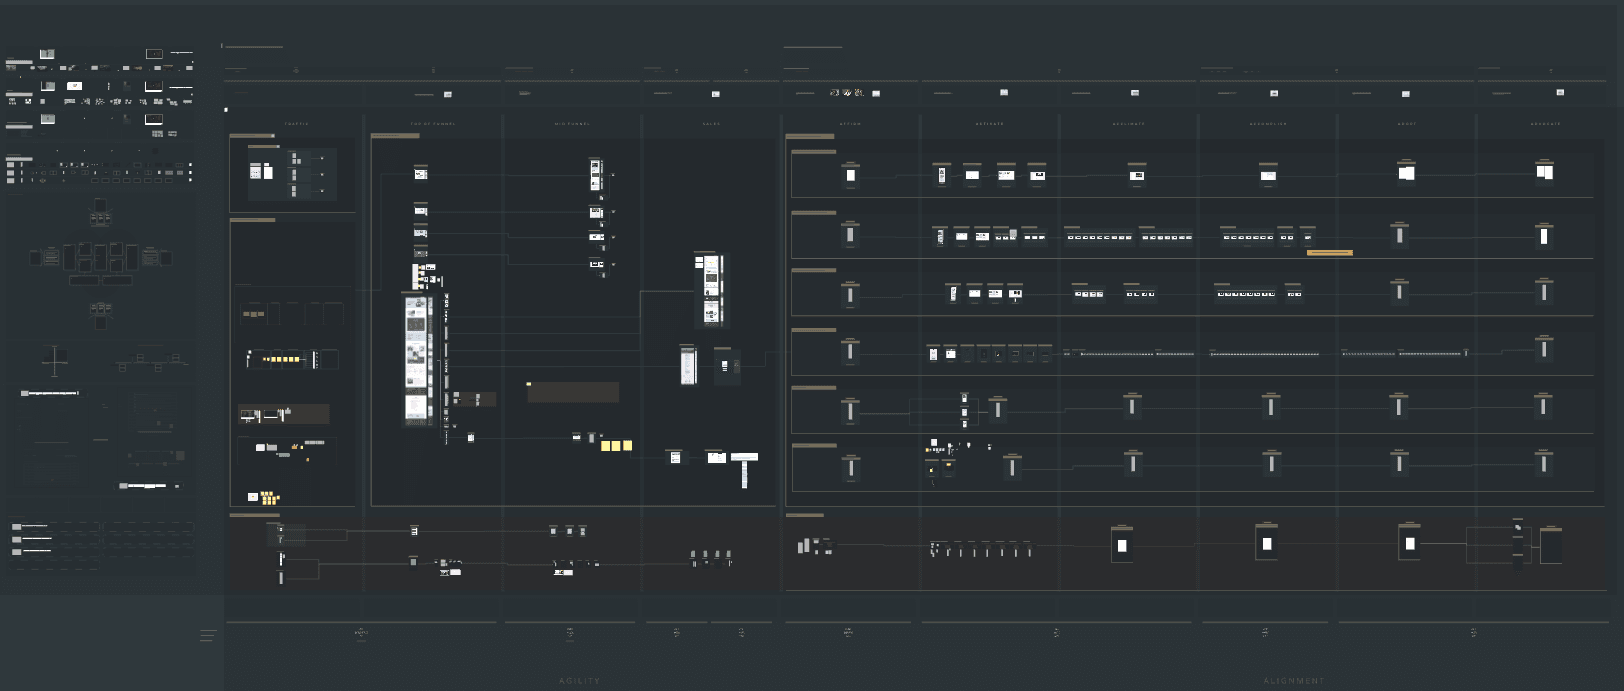Image resolution: width=1624 pixels, height=691 pixels.
Task: Open the header thumbnail above the Accomplish column
Action: click(x=1274, y=93)
